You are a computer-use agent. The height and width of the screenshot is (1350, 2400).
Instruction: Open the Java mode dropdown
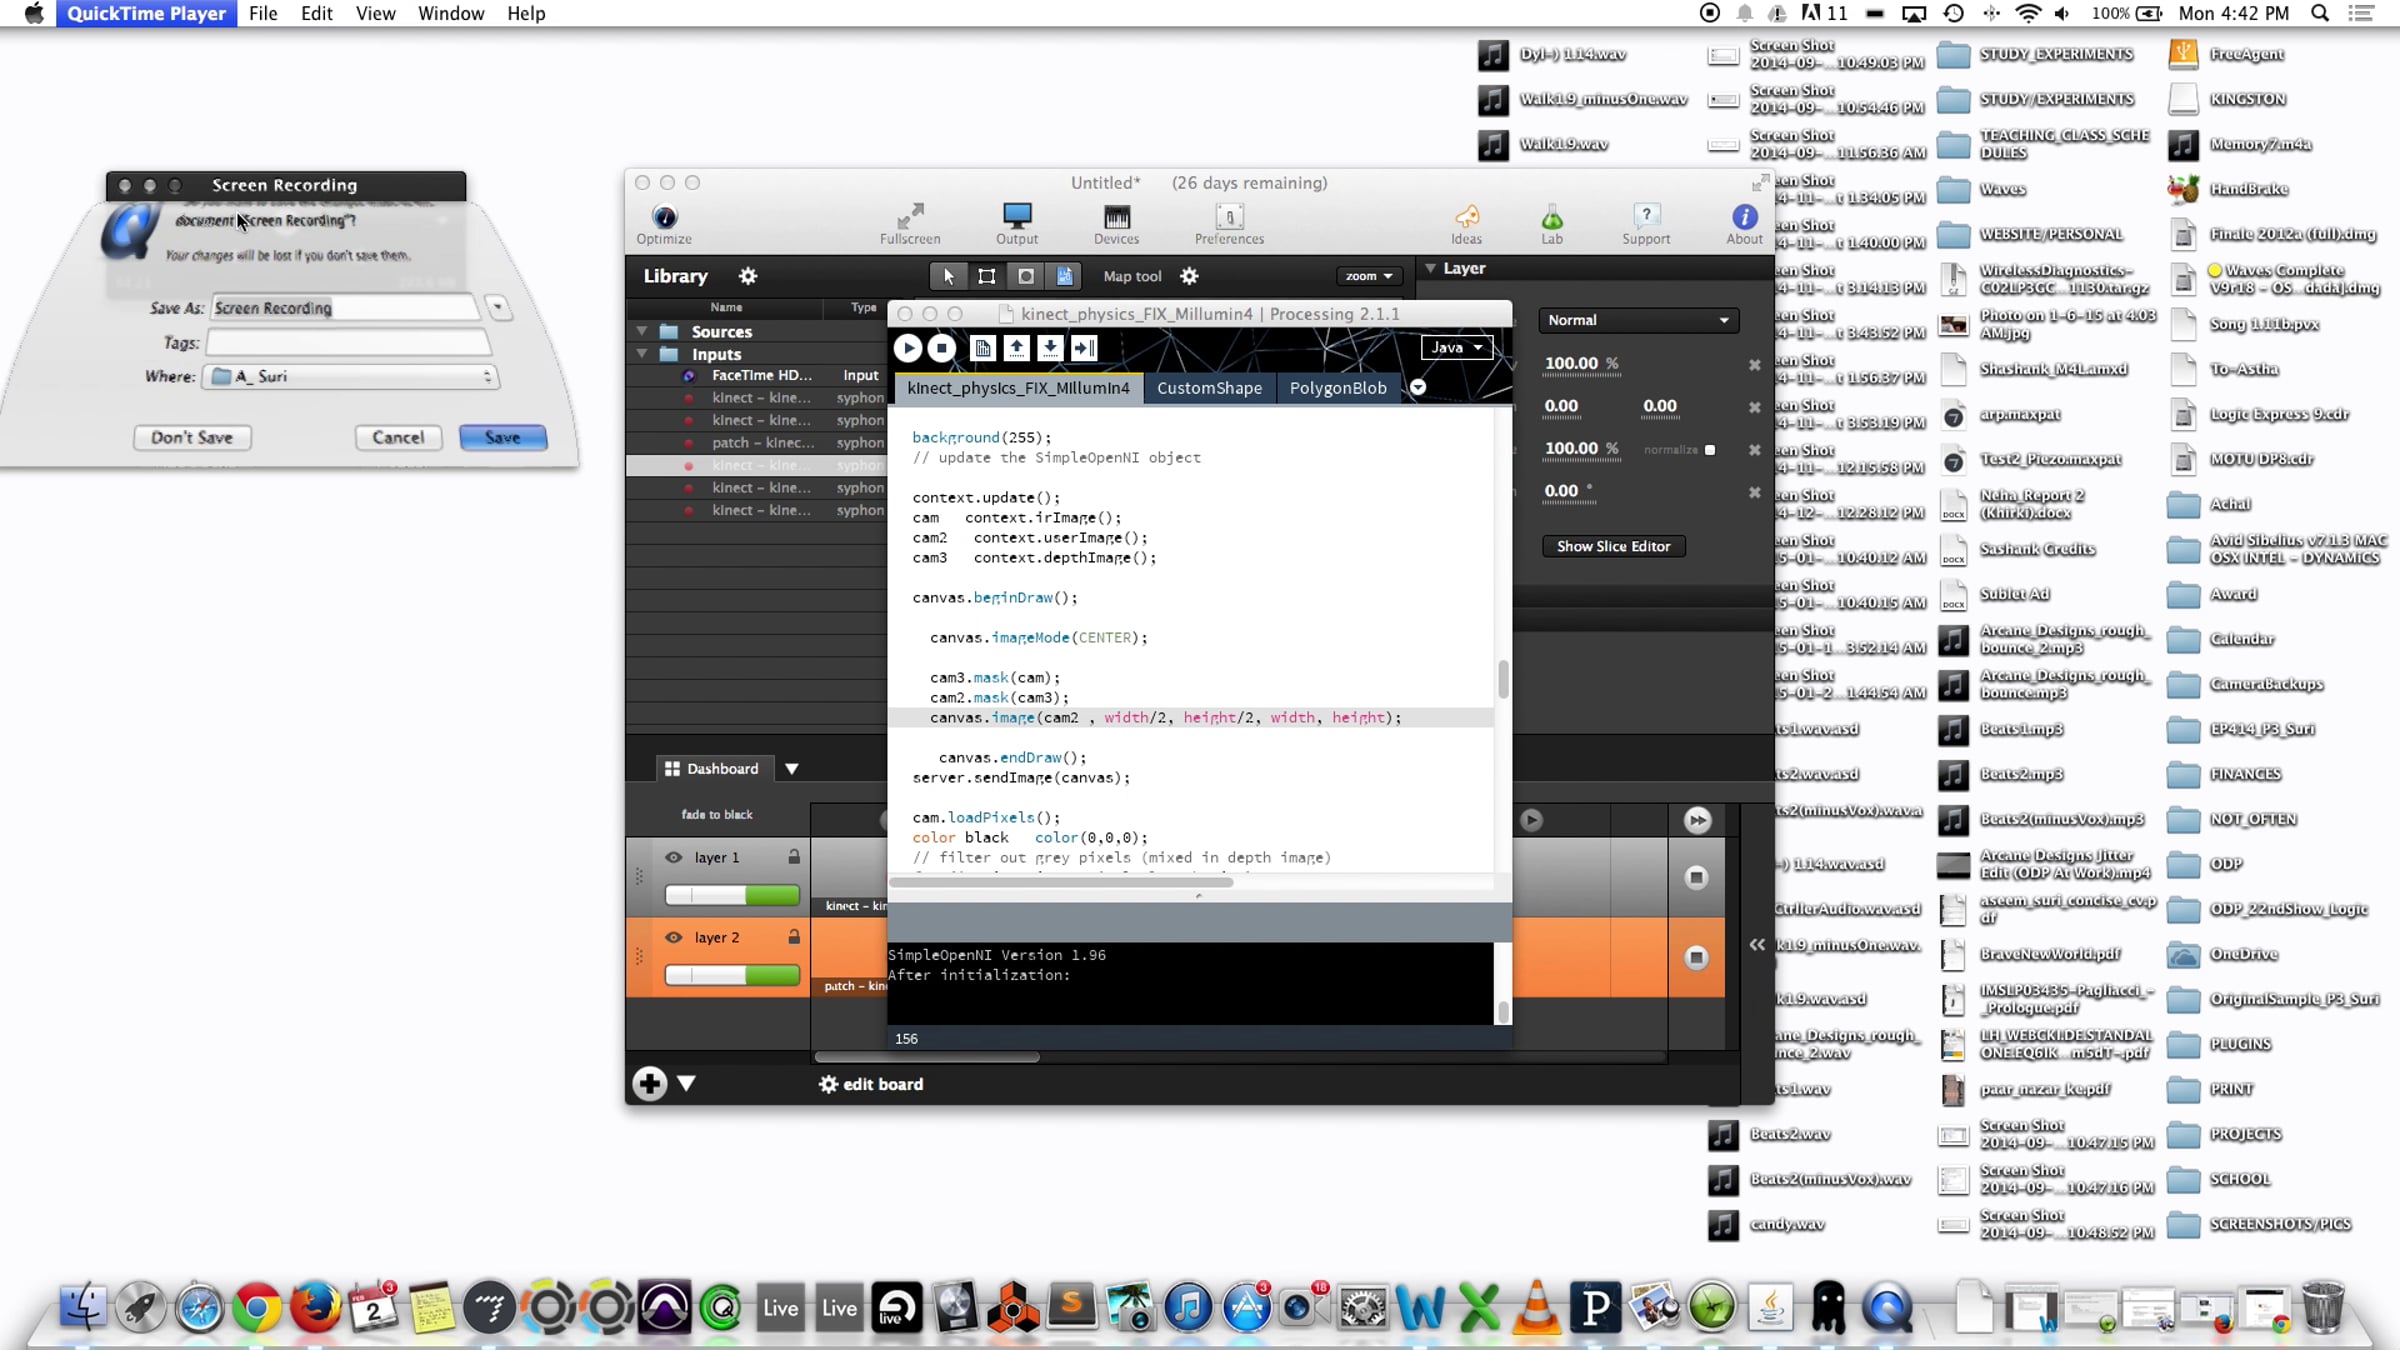(x=1456, y=347)
